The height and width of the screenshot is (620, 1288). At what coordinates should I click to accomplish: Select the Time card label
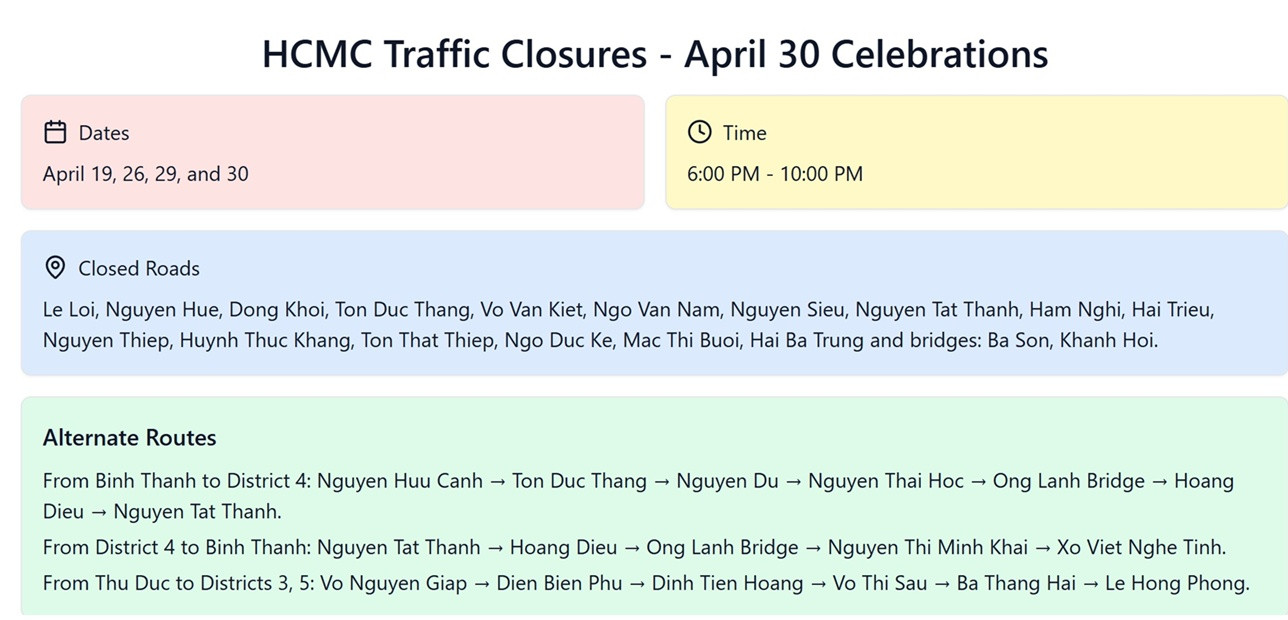[x=745, y=133]
